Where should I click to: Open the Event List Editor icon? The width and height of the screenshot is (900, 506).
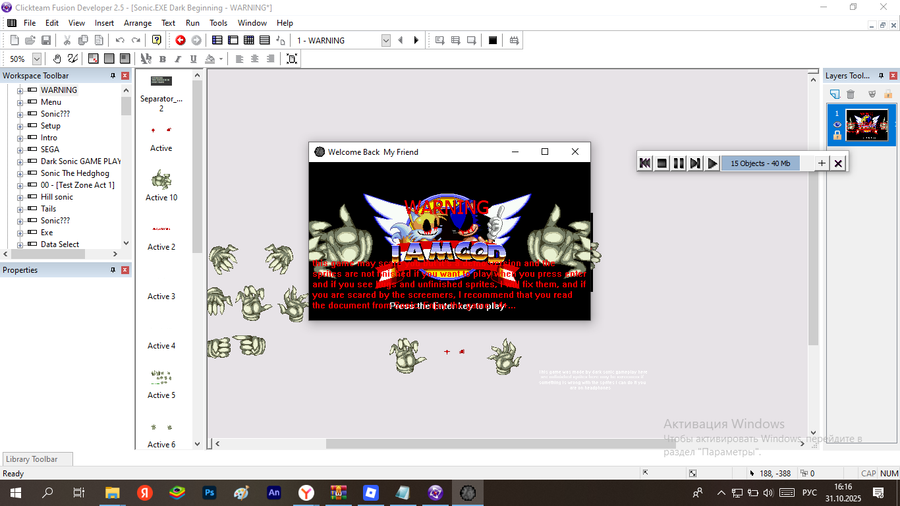265,40
